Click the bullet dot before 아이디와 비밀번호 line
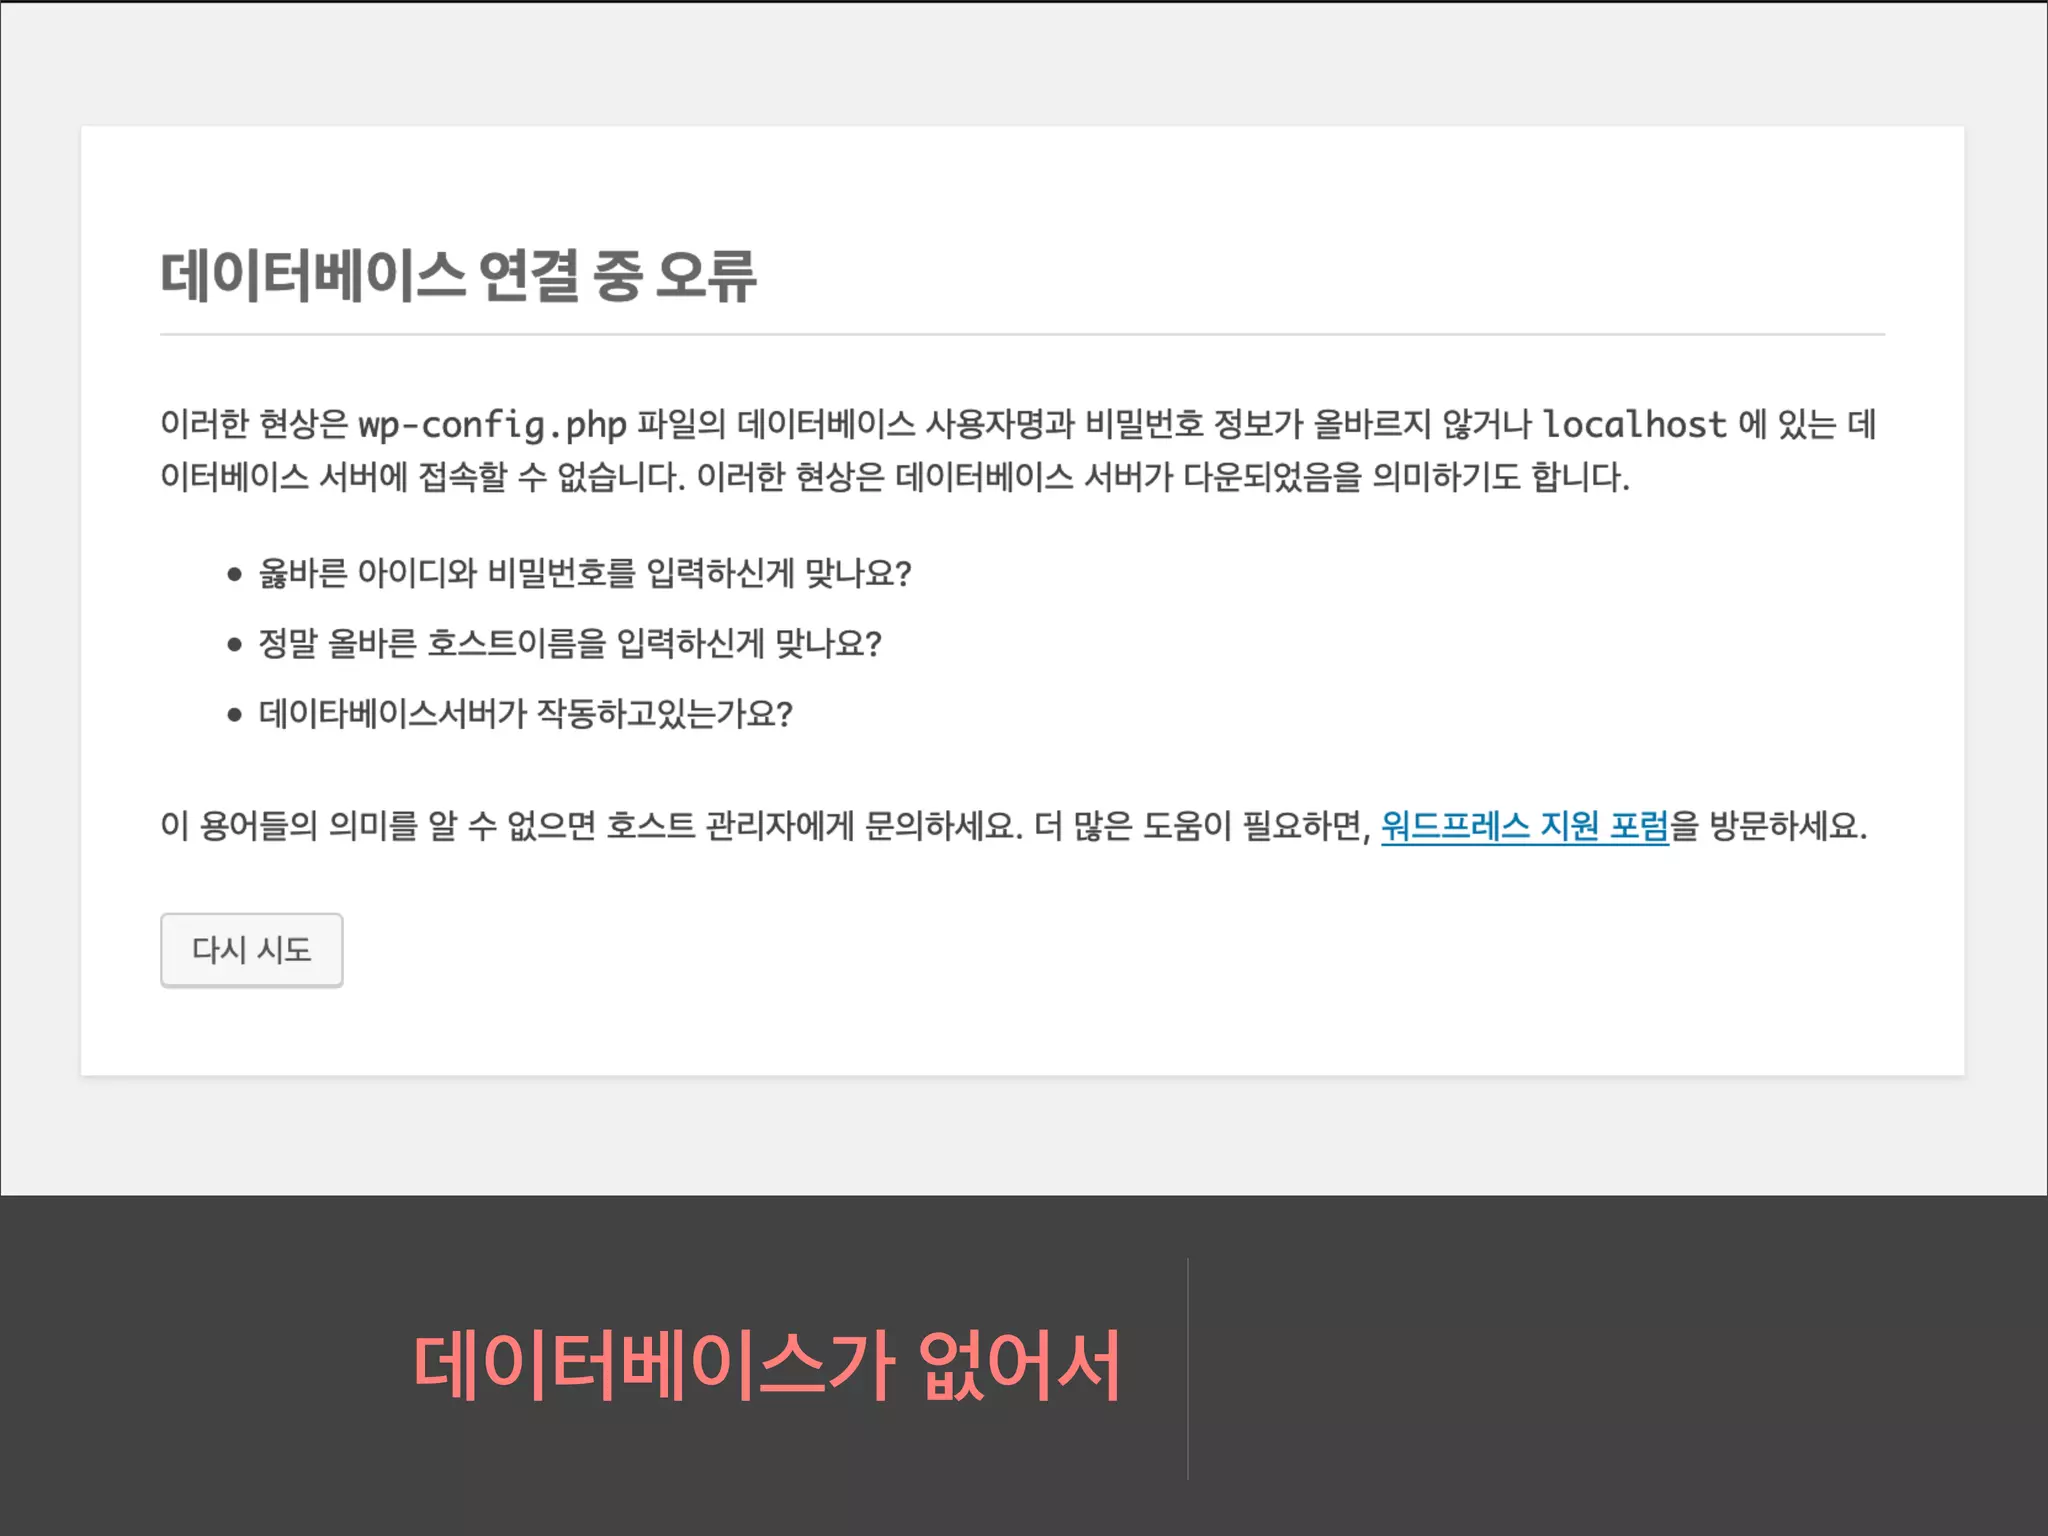 point(235,574)
